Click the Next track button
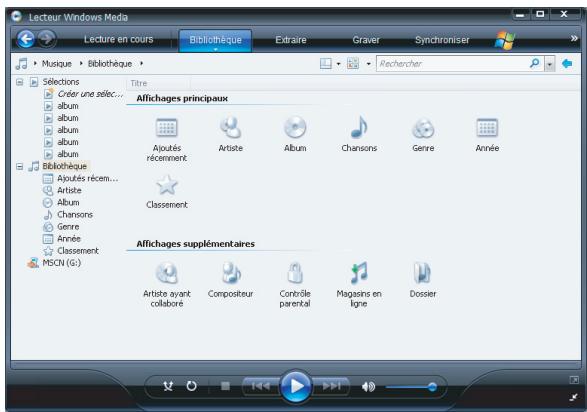The image size is (587, 412). [331, 386]
